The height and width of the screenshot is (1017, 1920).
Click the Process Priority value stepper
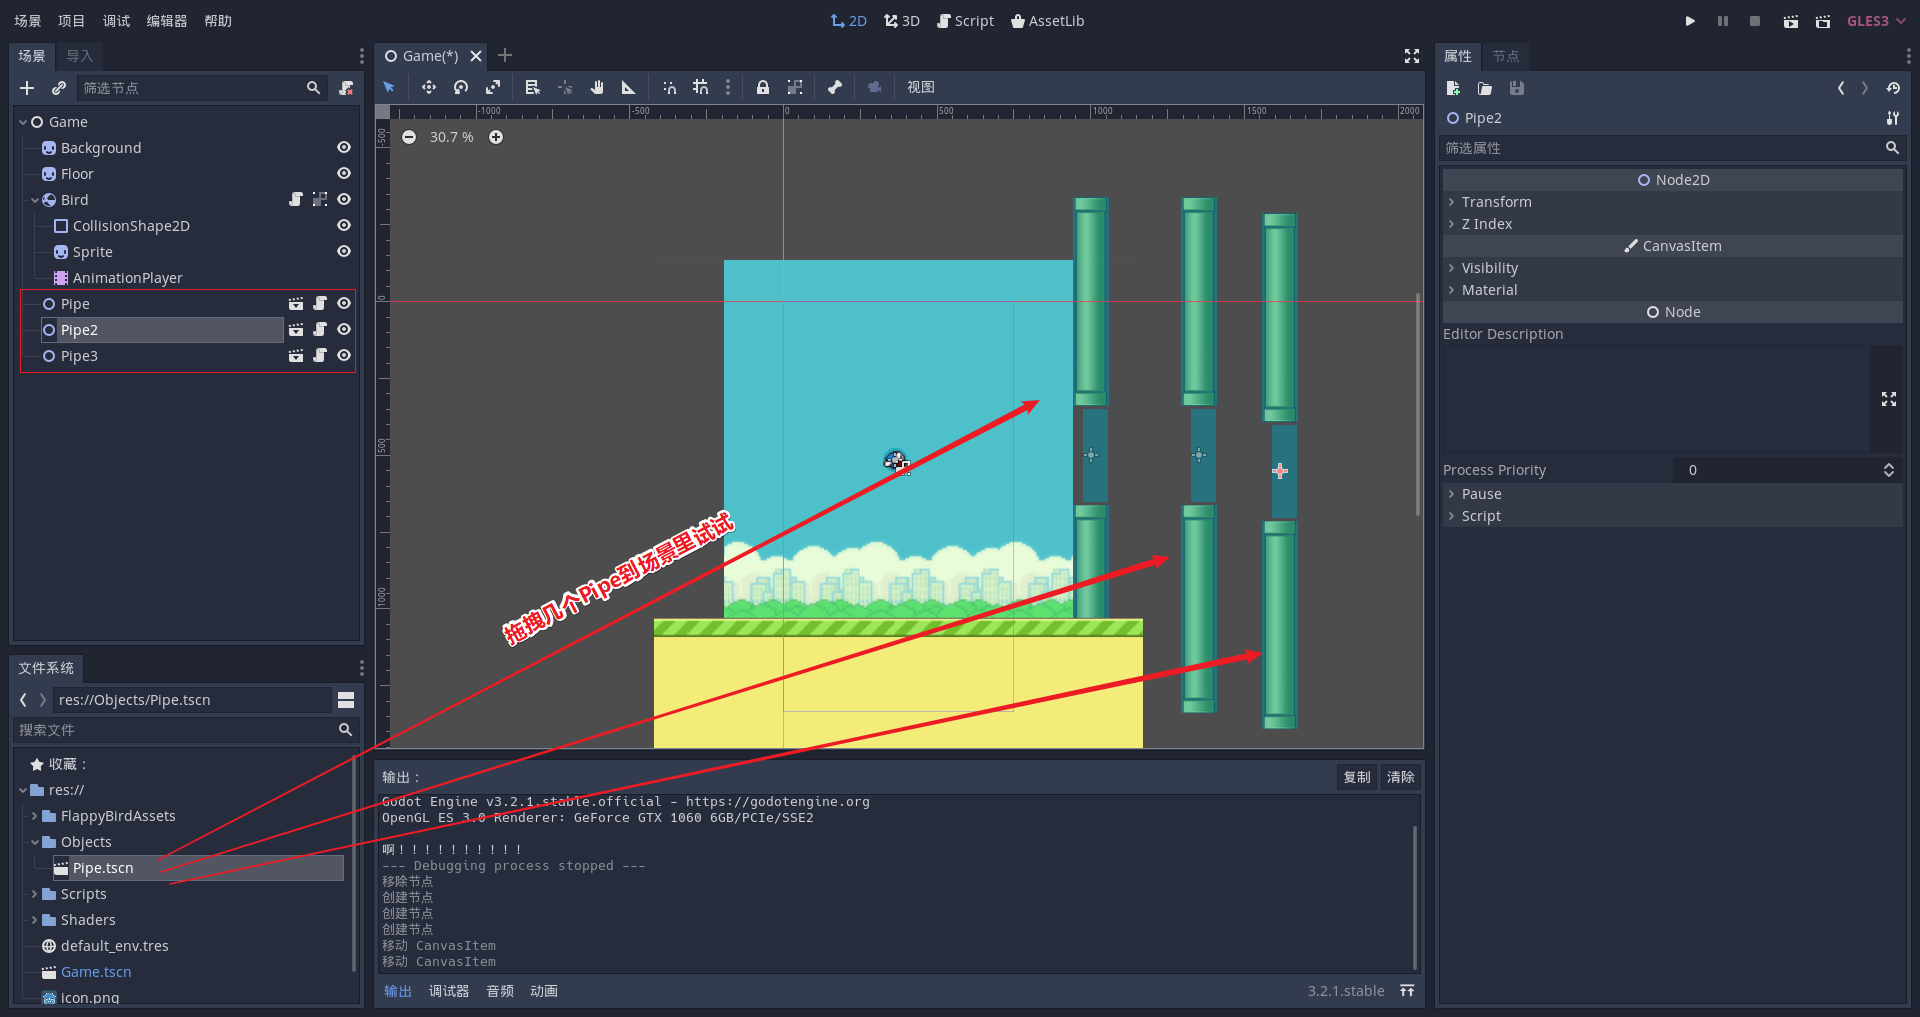(1889, 470)
